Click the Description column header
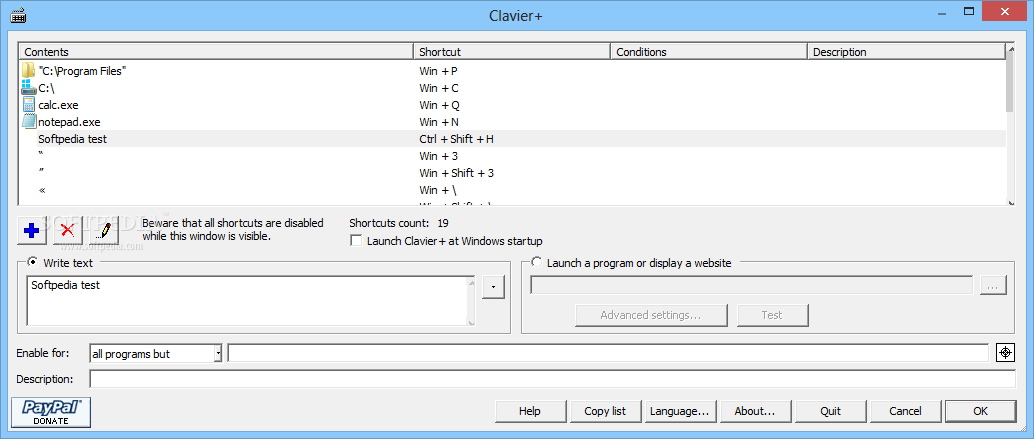 click(906, 51)
